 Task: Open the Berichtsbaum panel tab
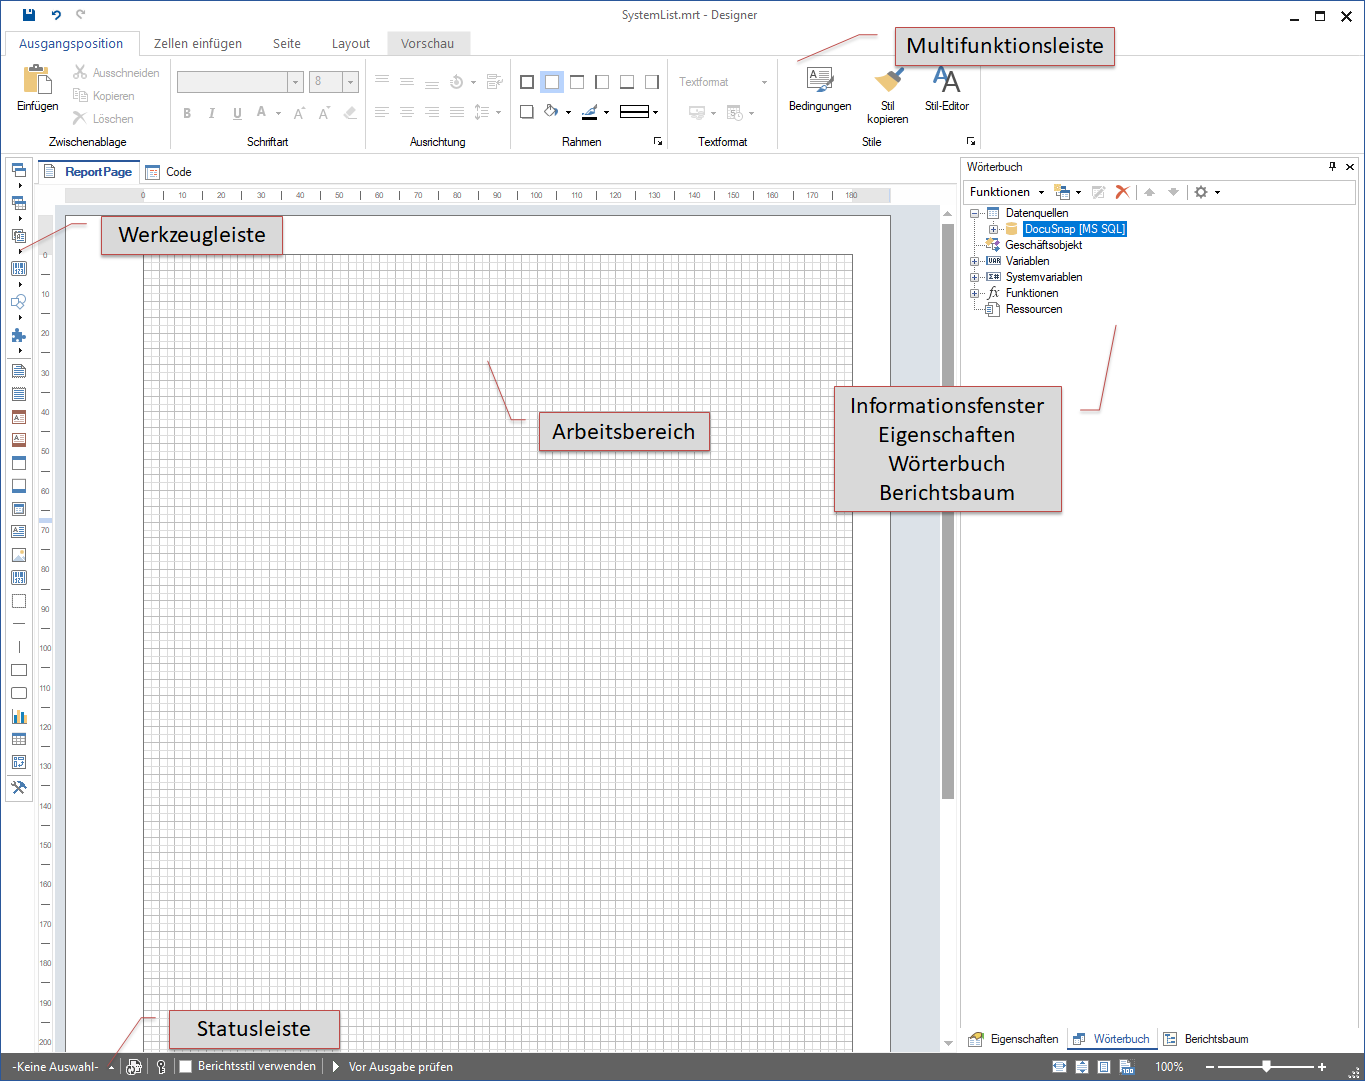[1206, 1039]
